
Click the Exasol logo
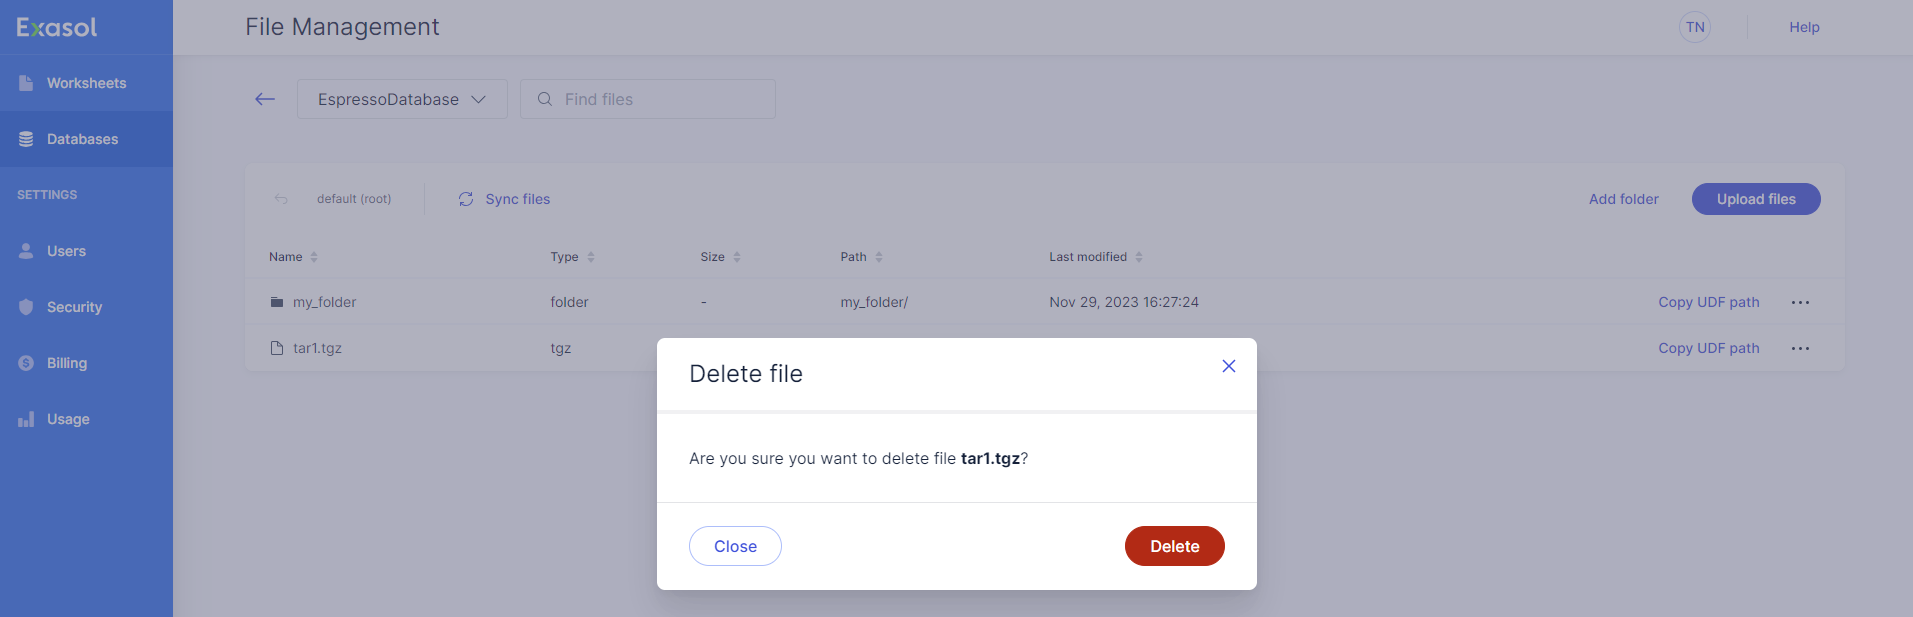[57, 27]
